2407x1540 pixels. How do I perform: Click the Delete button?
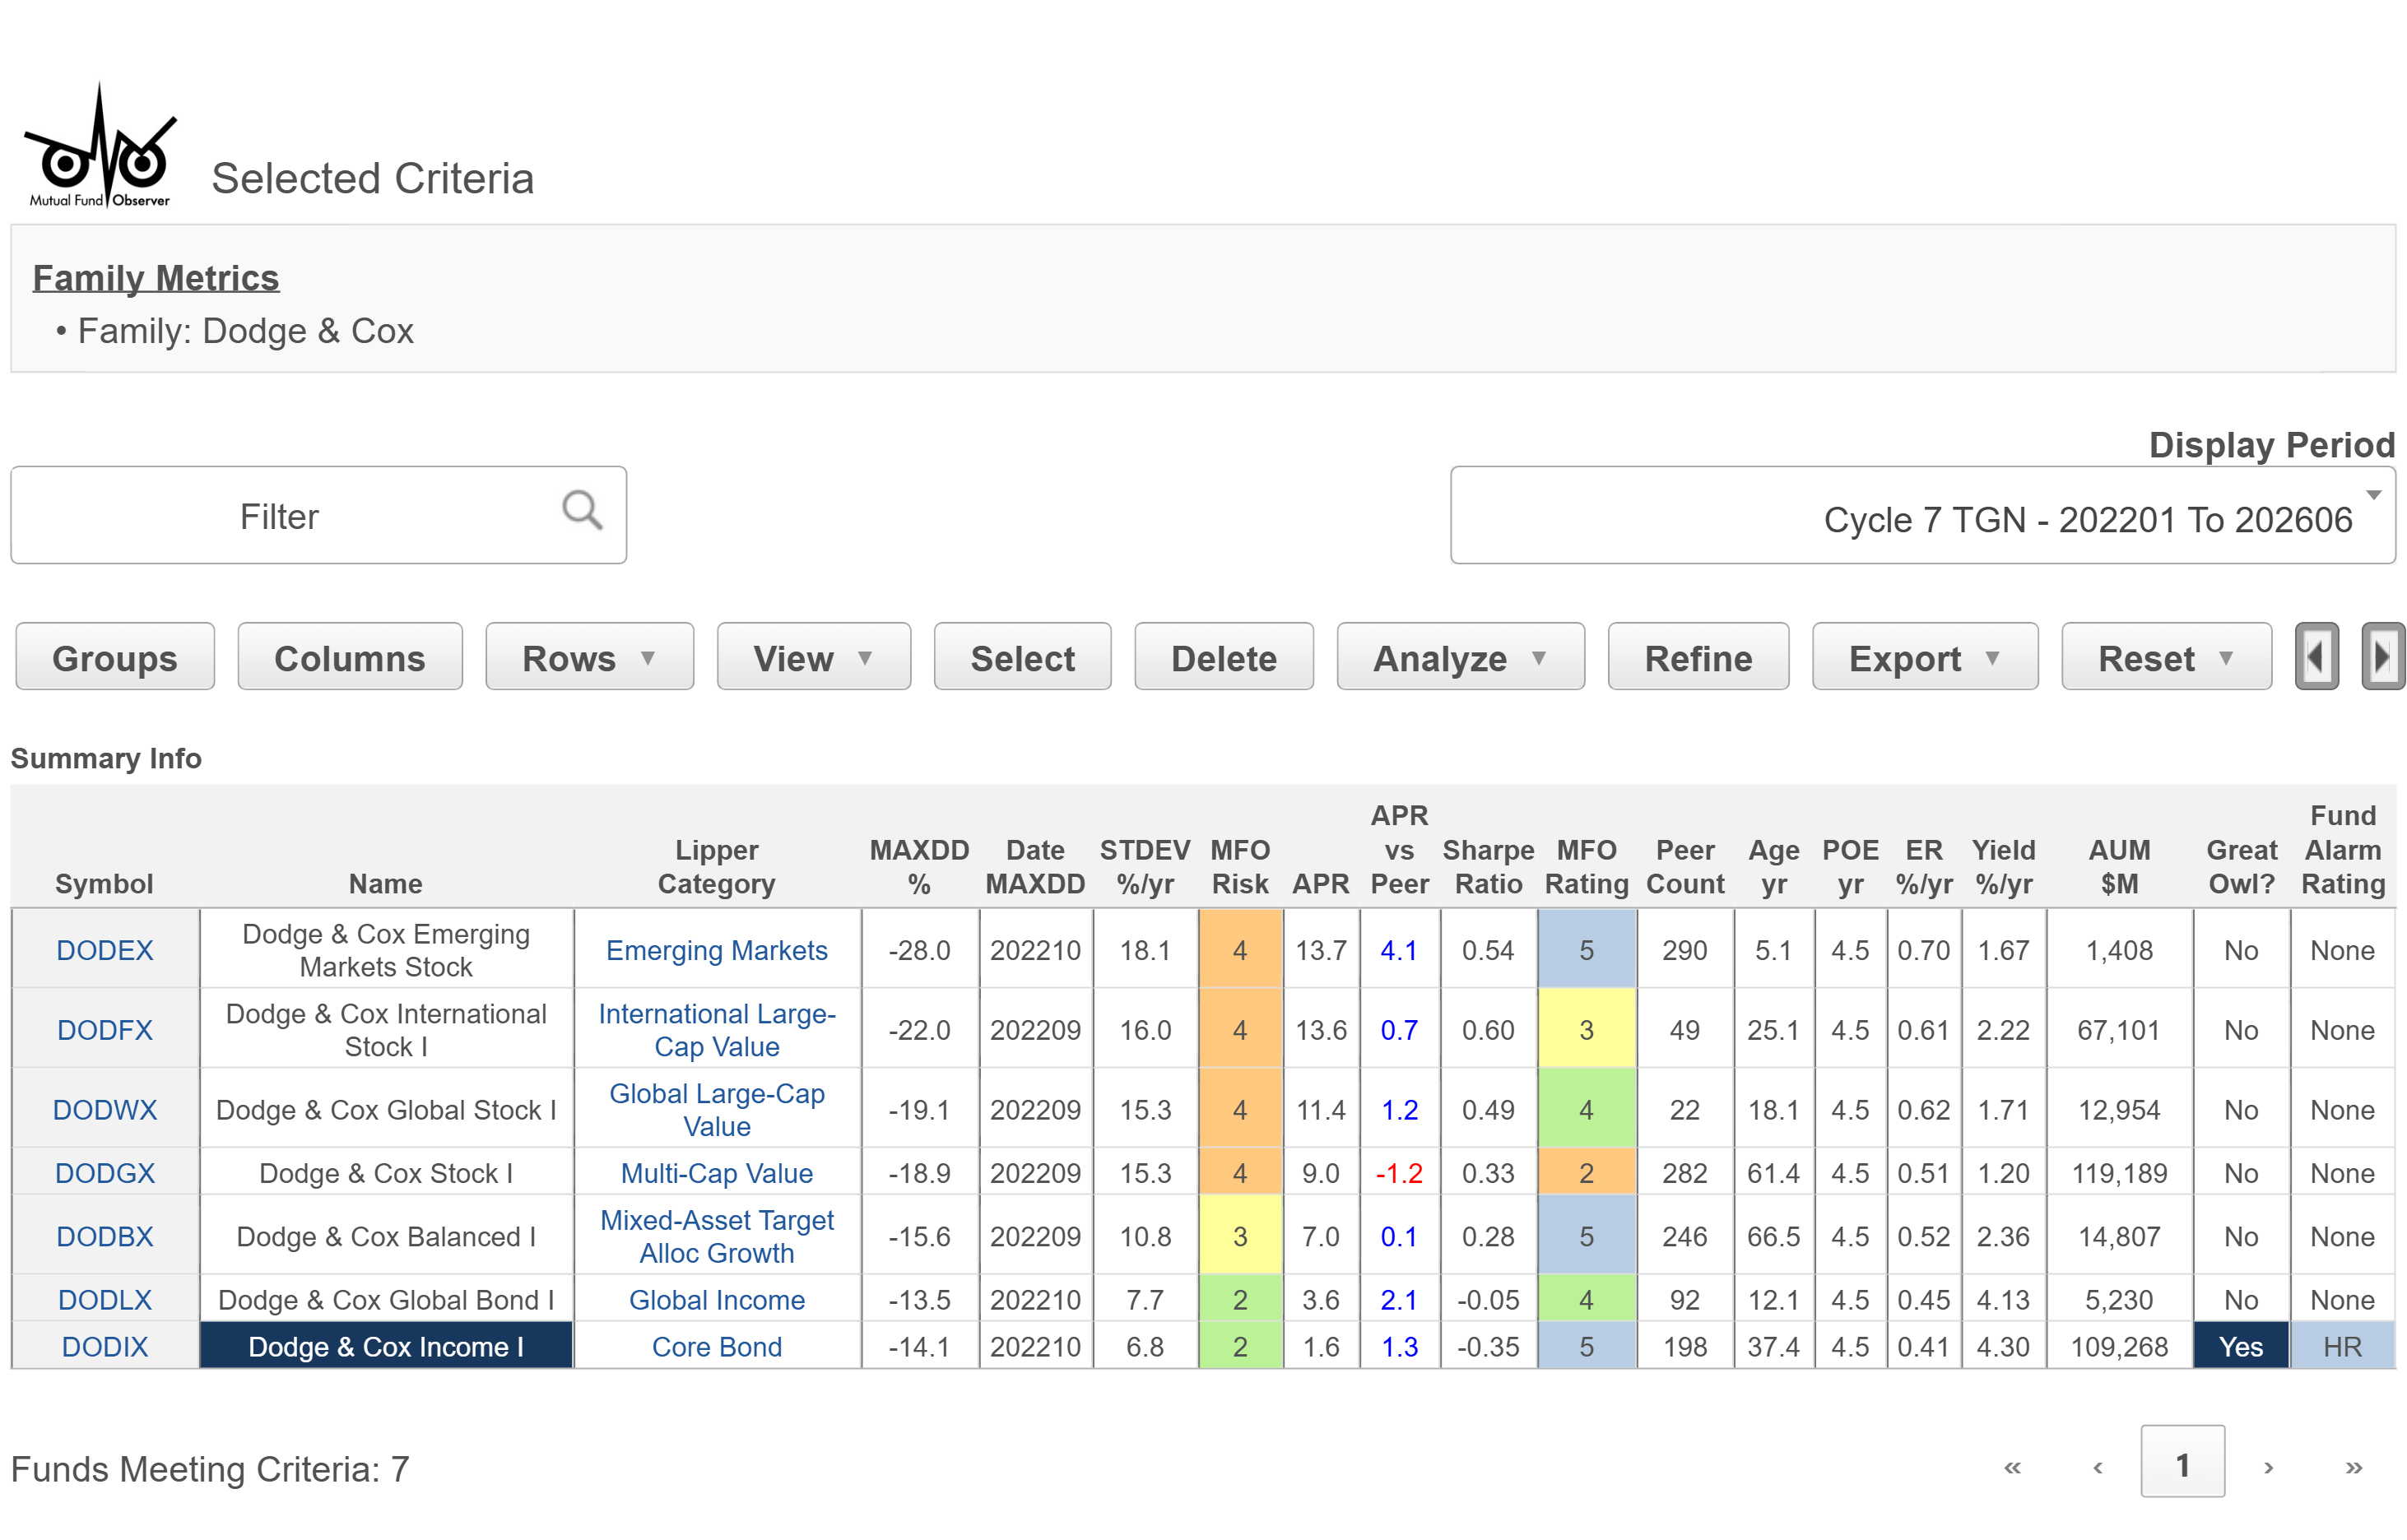tap(1223, 657)
